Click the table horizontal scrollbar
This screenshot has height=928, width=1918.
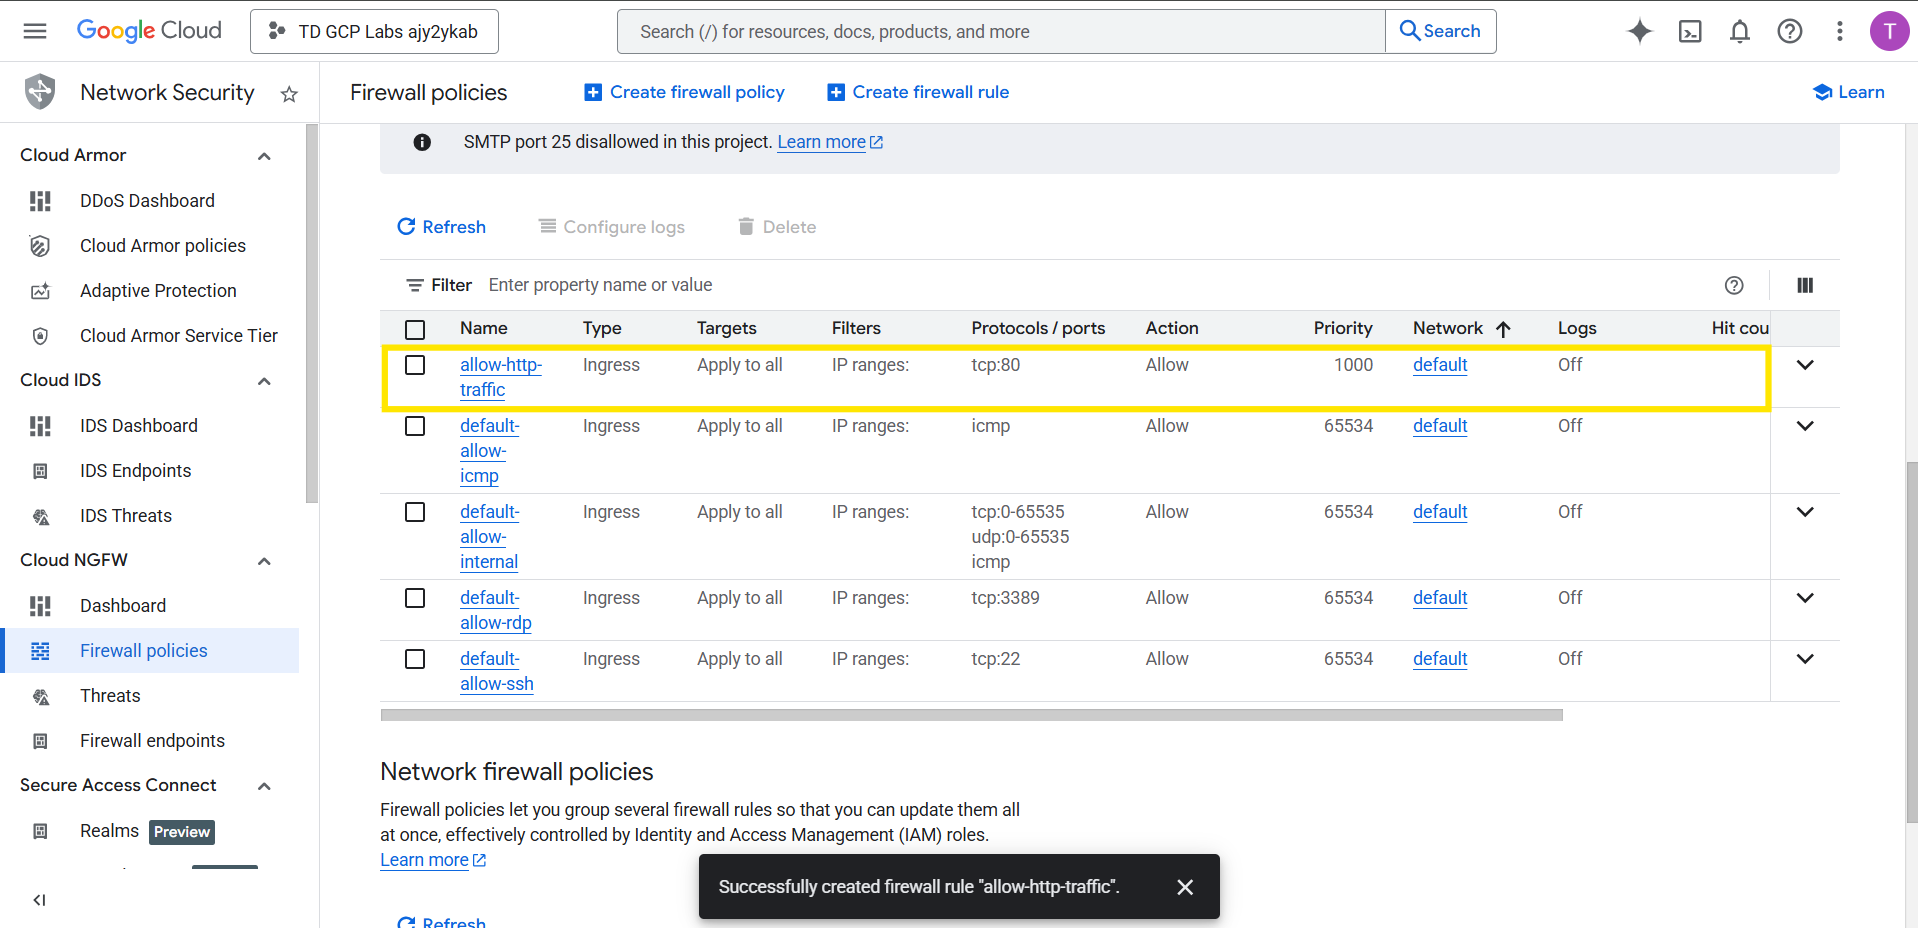coord(970,715)
